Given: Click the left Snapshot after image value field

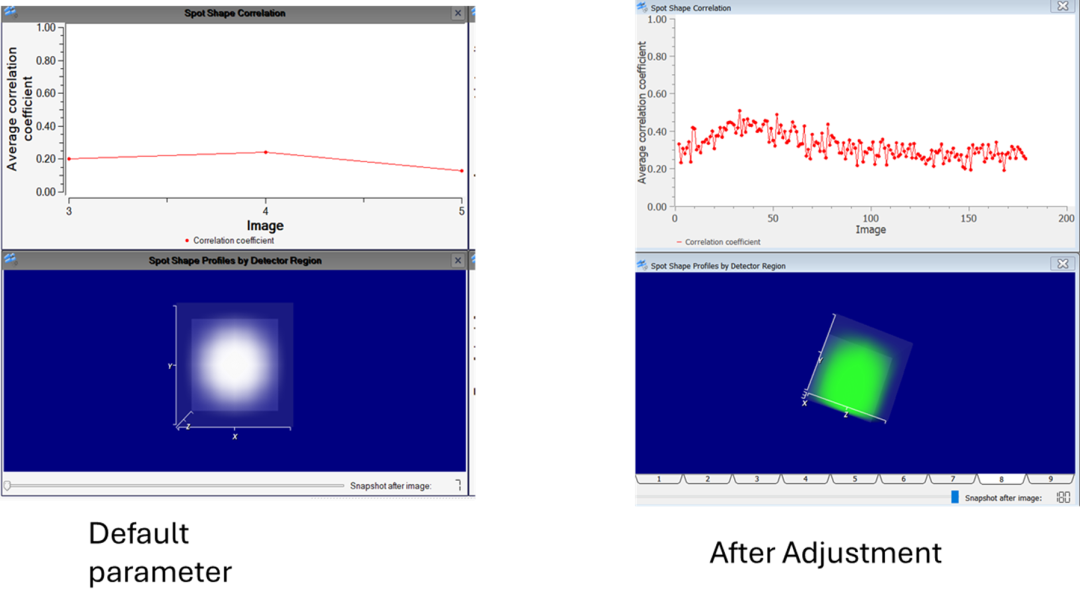Looking at the screenshot, I should 458,486.
